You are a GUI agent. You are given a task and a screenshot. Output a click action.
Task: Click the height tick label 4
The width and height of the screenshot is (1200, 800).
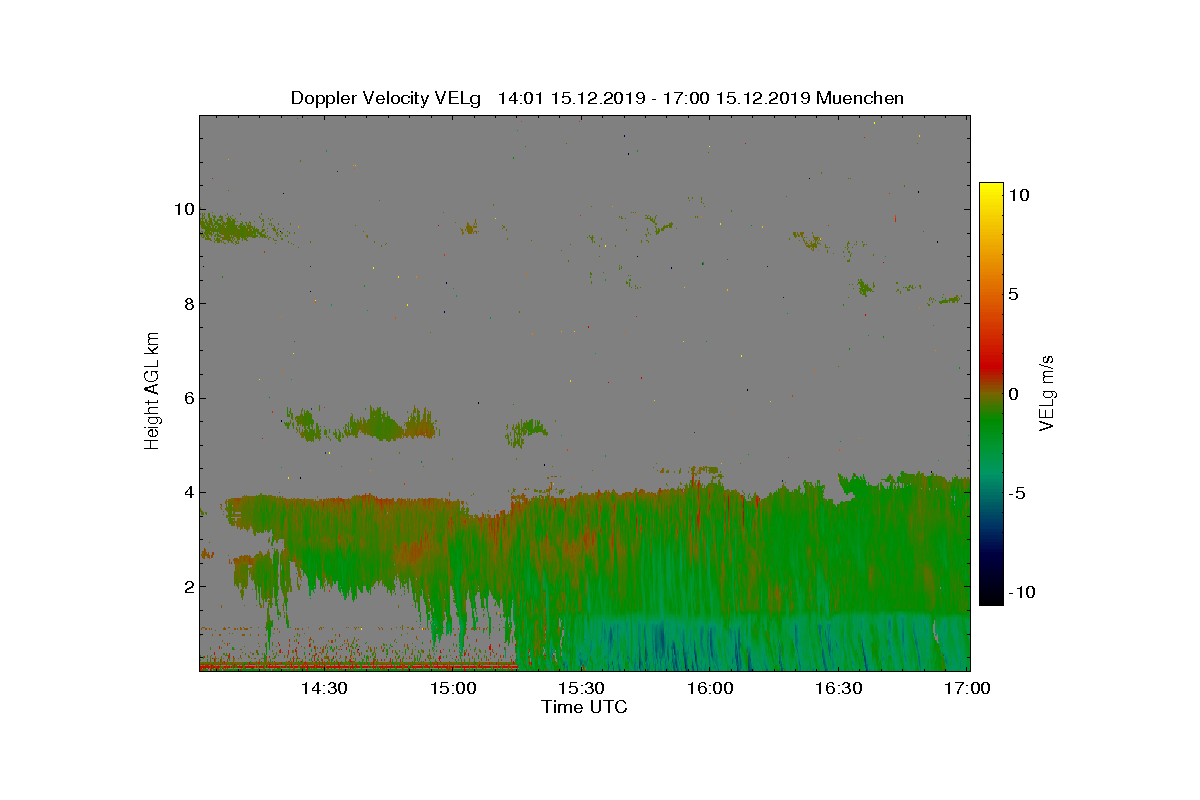click(x=187, y=492)
